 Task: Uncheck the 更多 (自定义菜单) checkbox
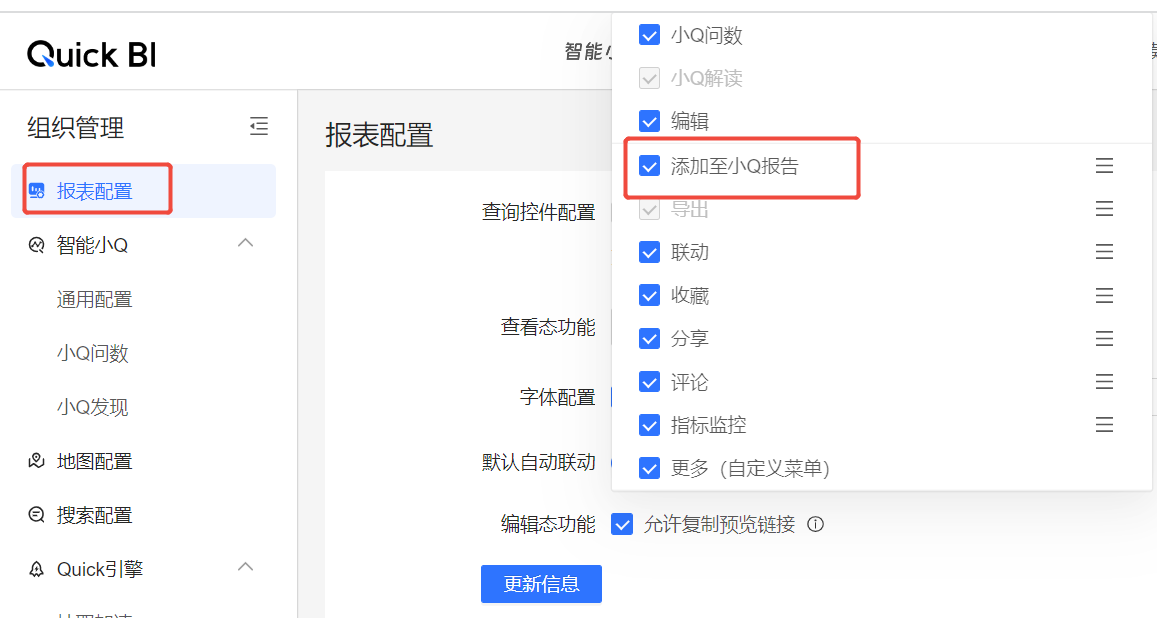pyautogui.click(x=649, y=468)
